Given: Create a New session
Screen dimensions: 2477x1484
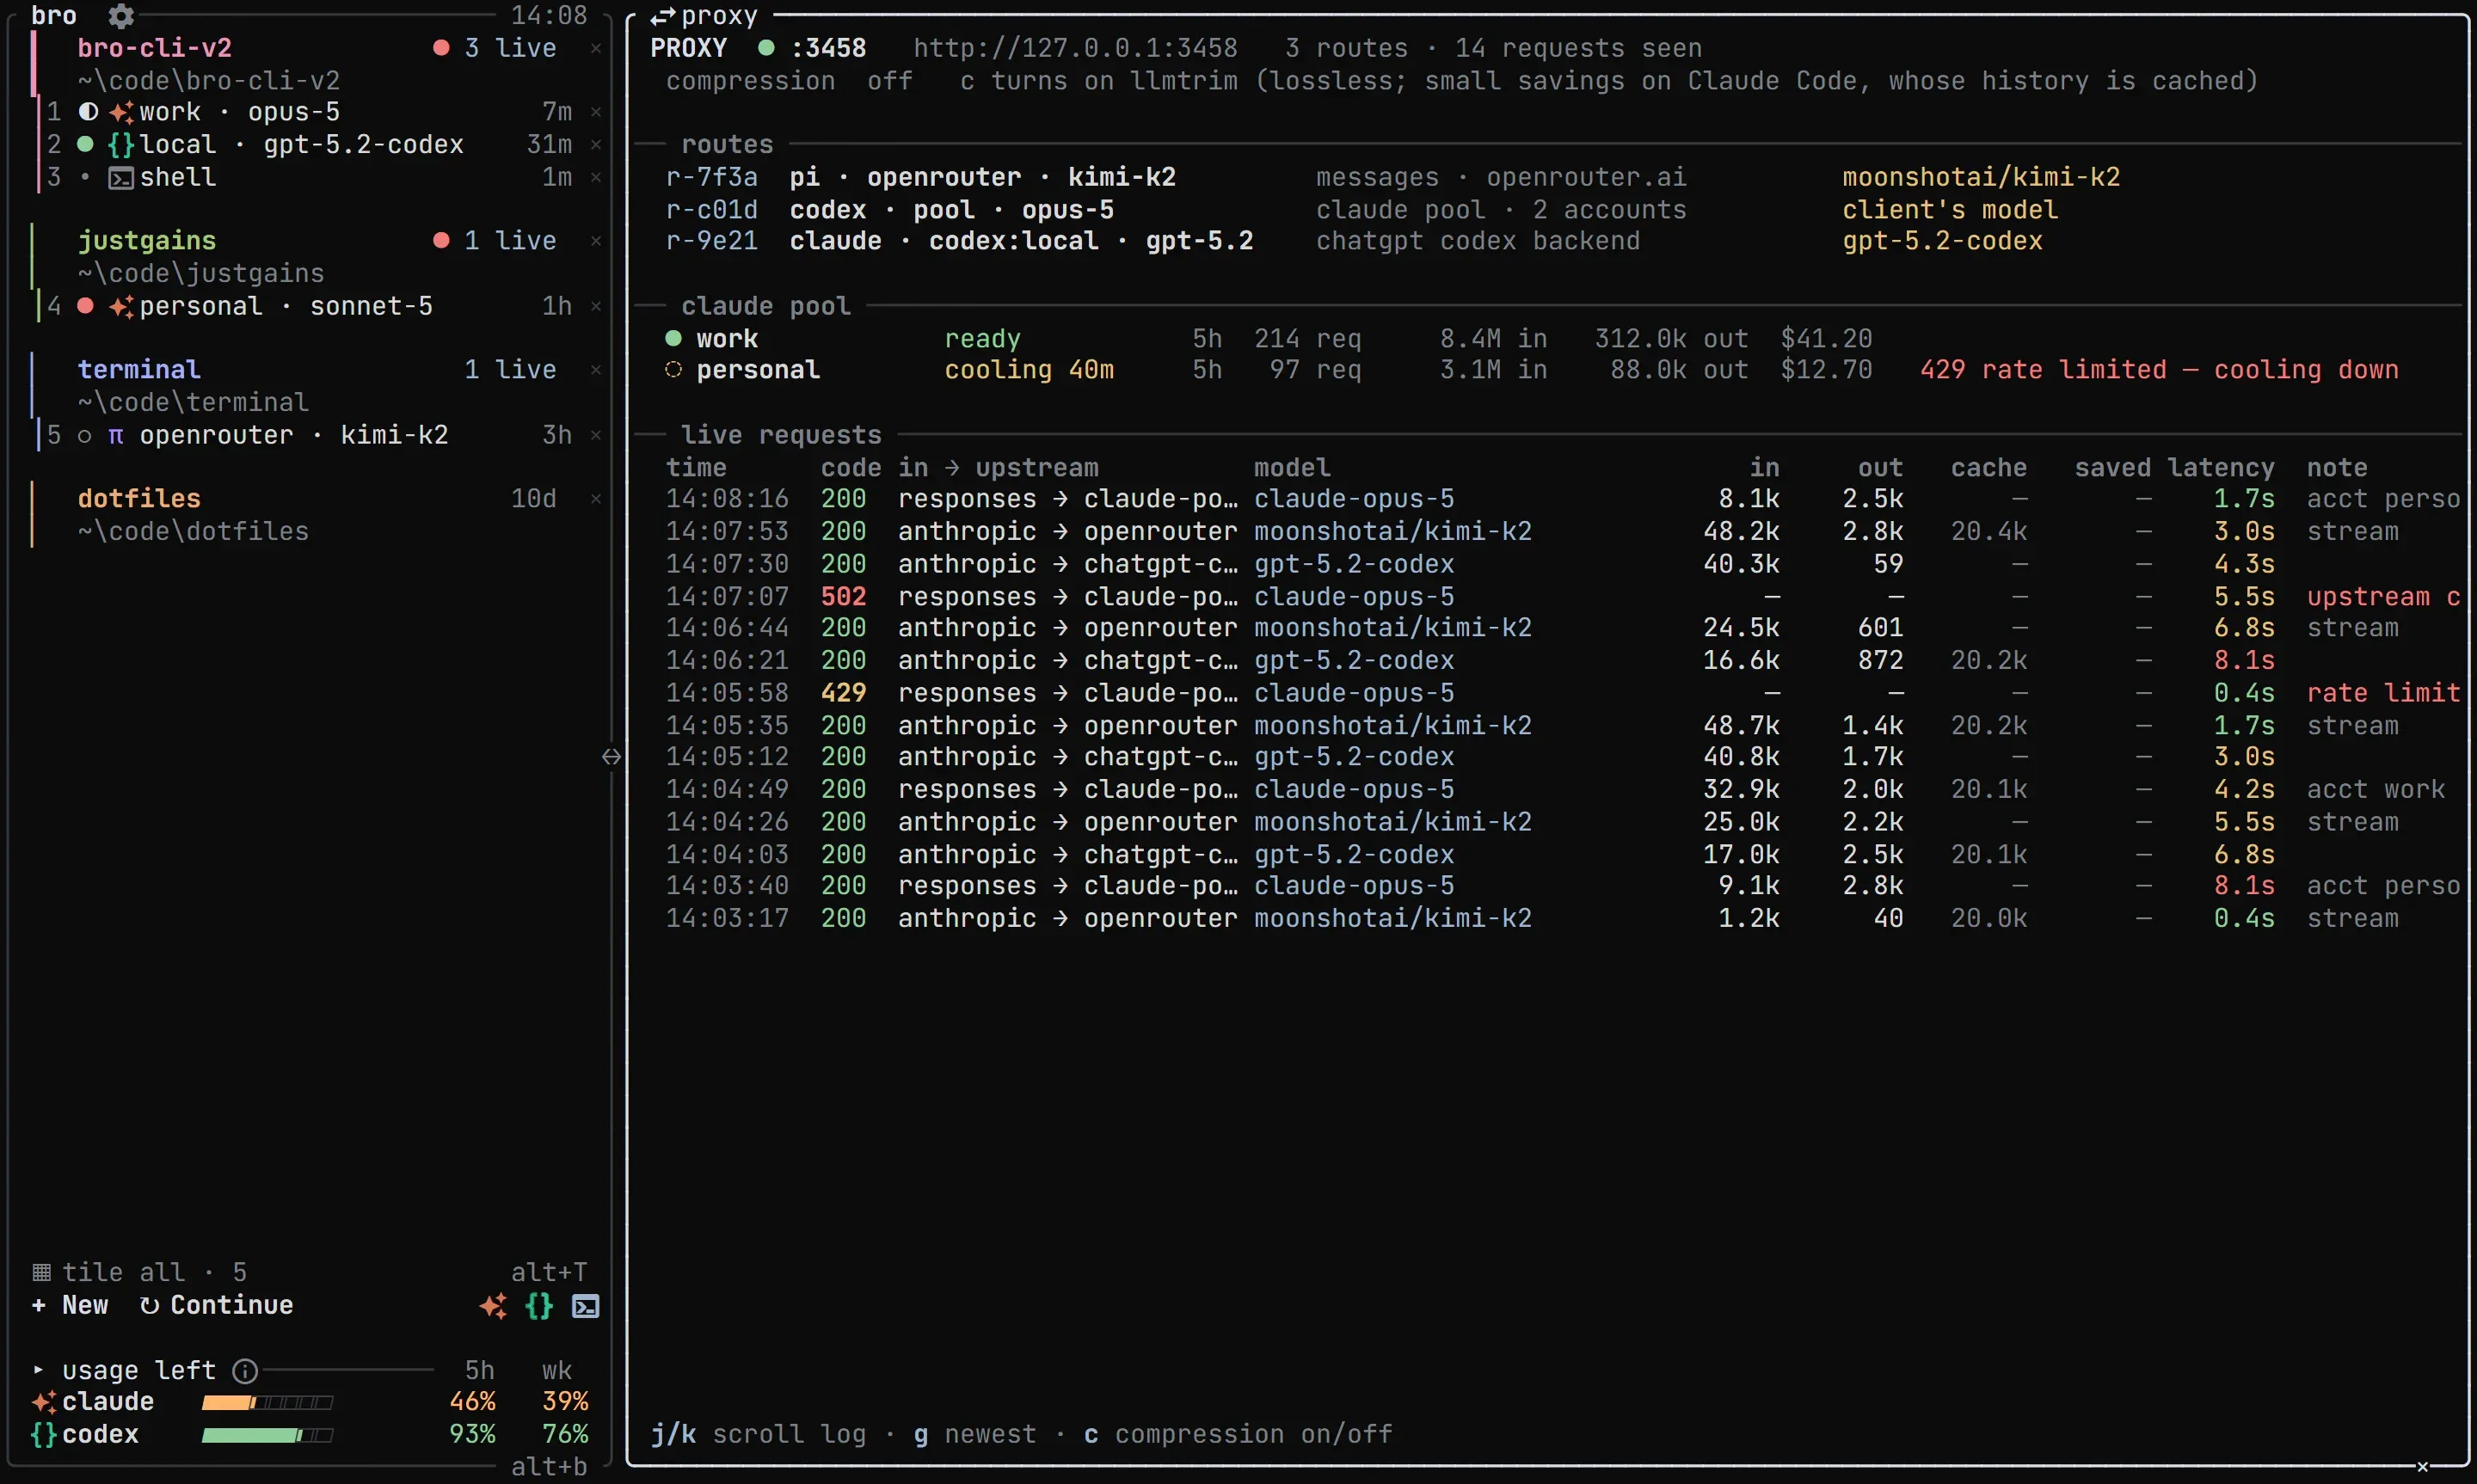Looking at the screenshot, I should point(70,1305).
